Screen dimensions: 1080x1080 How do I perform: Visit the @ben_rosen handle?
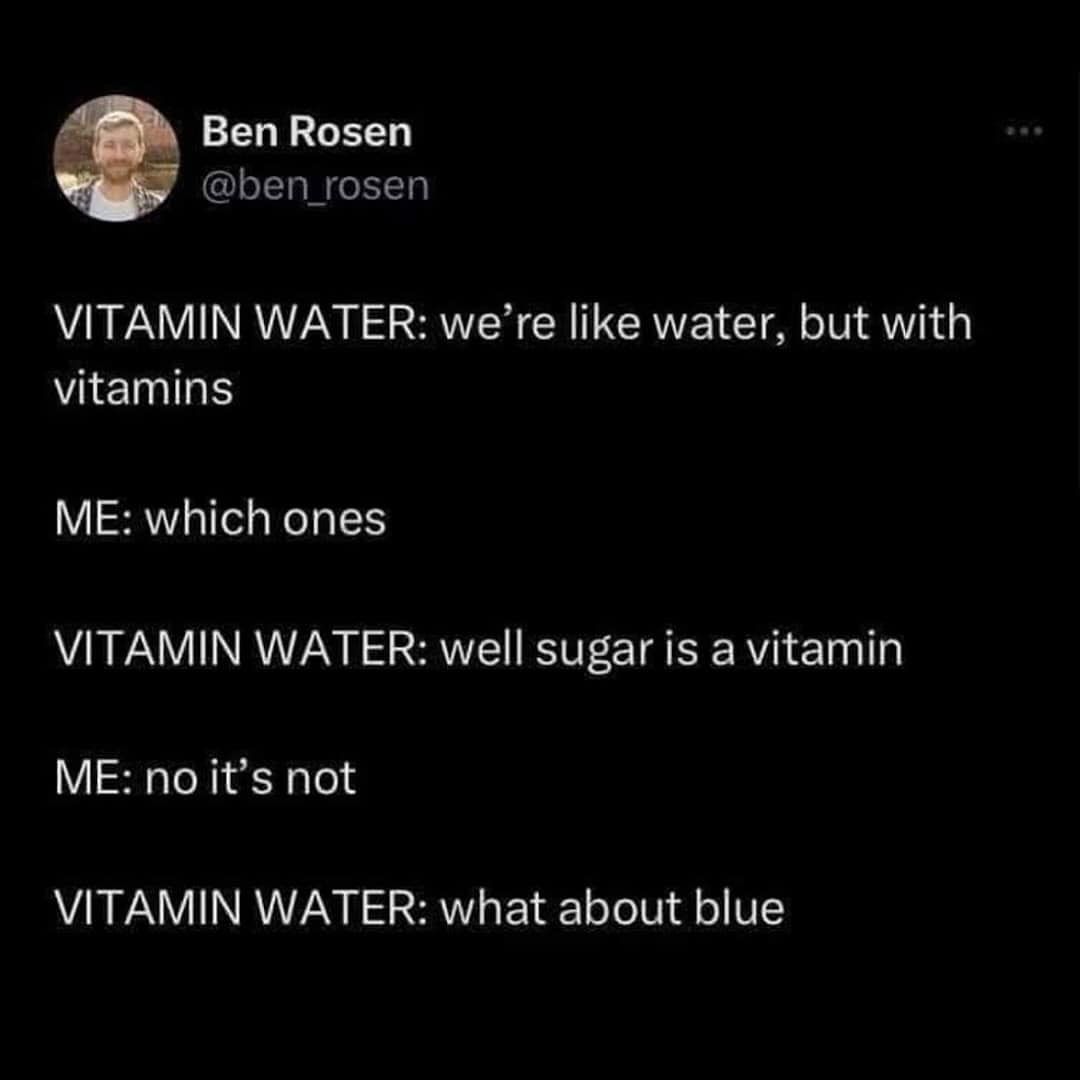[315, 185]
